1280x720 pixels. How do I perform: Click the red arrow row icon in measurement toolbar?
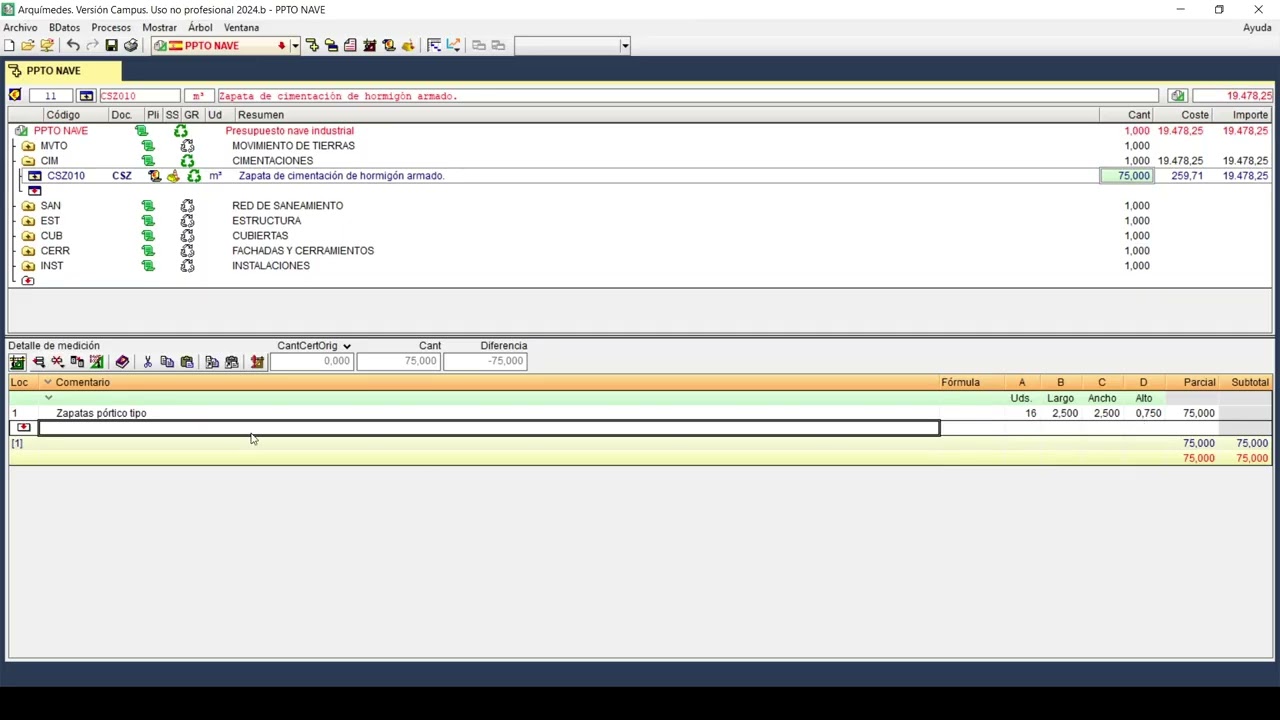pos(38,362)
